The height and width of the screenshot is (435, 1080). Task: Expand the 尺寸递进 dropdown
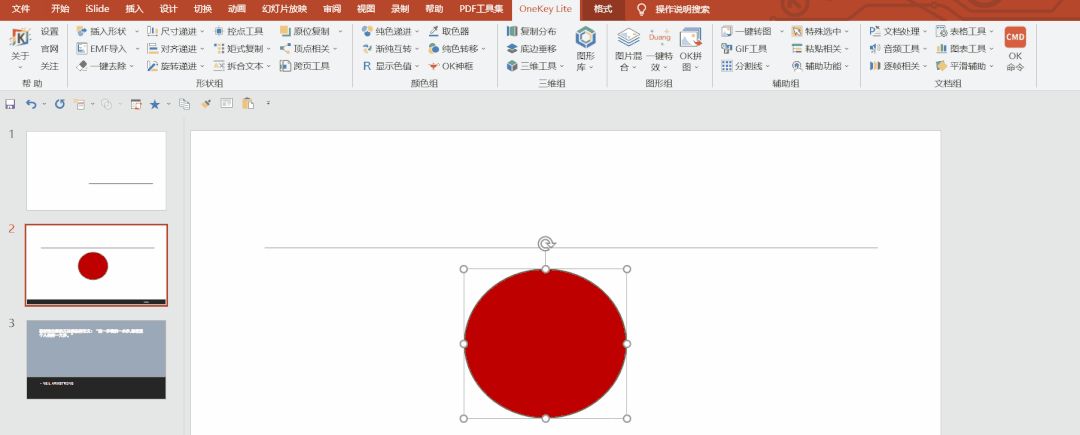tap(202, 32)
